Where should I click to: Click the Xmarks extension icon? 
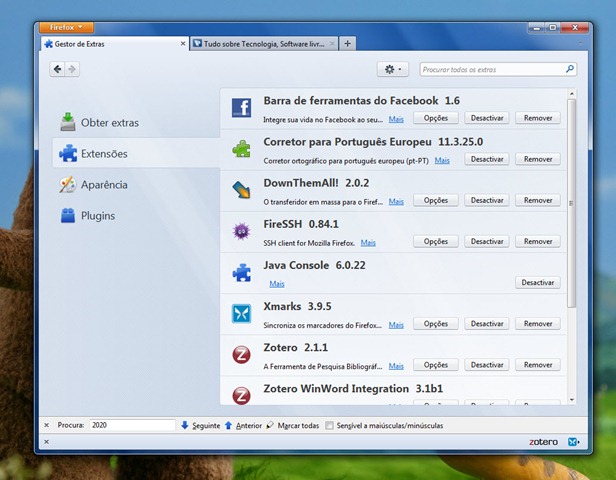tap(241, 313)
